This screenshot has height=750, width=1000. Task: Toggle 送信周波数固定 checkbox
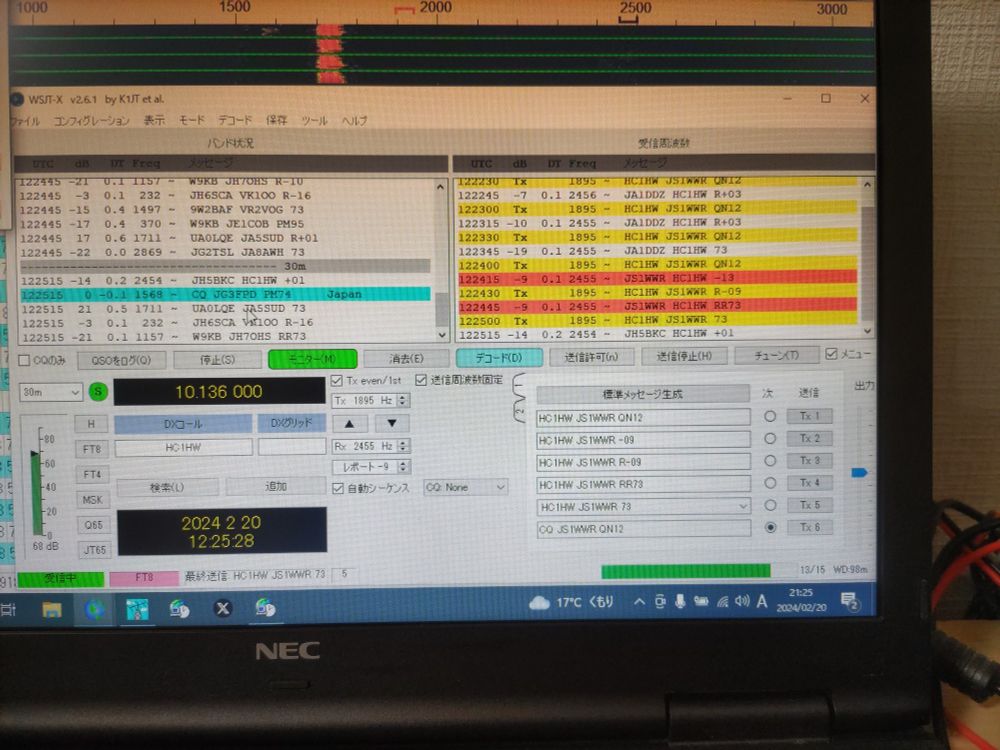coord(421,380)
